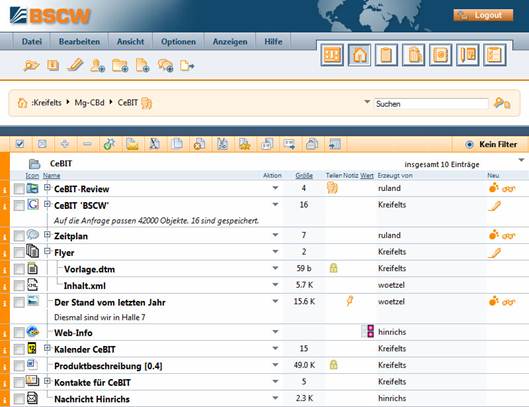
Task: Click the new discussion icon
Action: tap(165, 65)
